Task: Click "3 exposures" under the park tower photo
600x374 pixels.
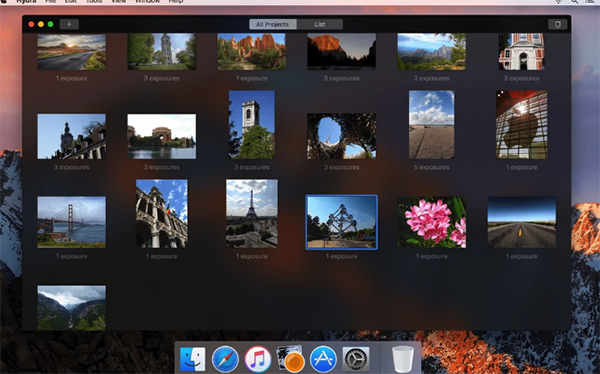Action: tap(161, 78)
